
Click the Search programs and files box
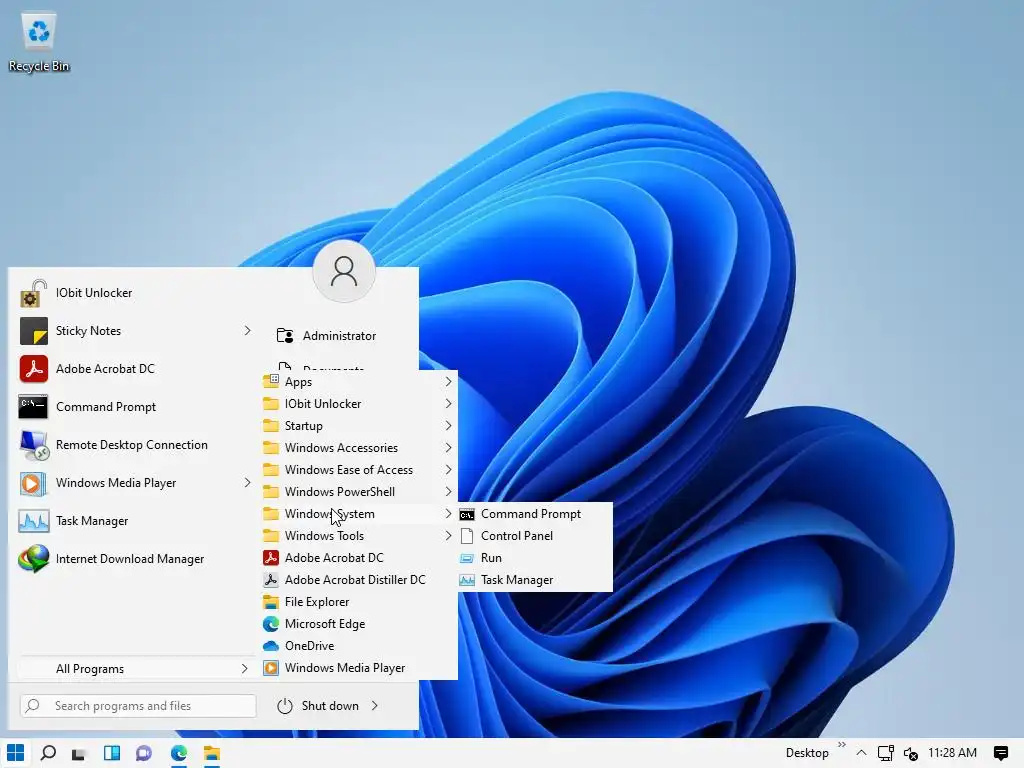pyautogui.click(x=138, y=705)
